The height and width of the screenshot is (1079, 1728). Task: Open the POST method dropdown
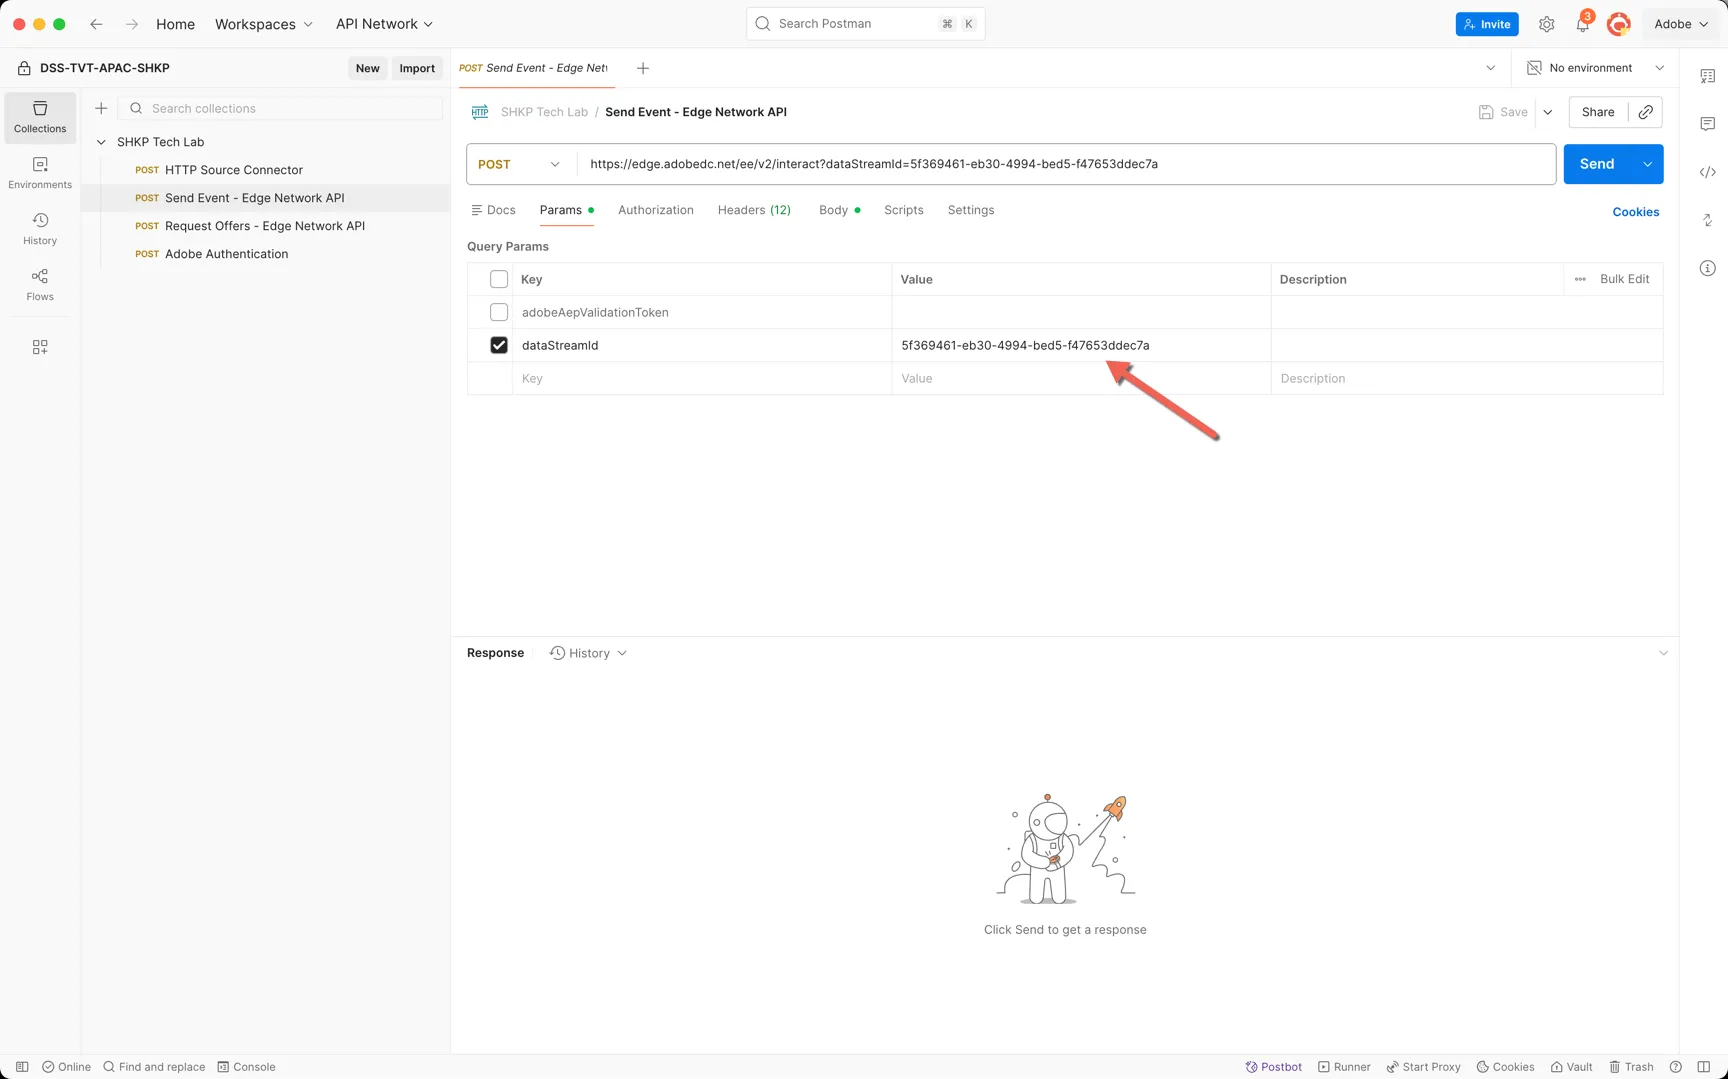520,164
